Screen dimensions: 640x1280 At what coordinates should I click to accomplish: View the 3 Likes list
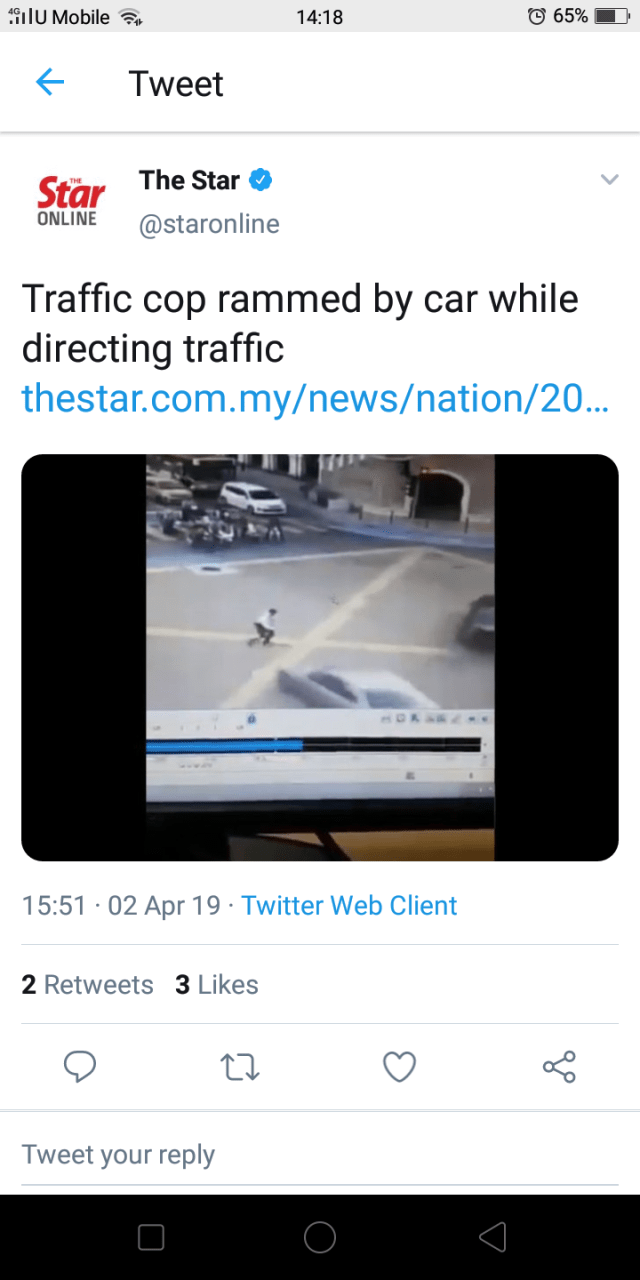tap(216, 985)
